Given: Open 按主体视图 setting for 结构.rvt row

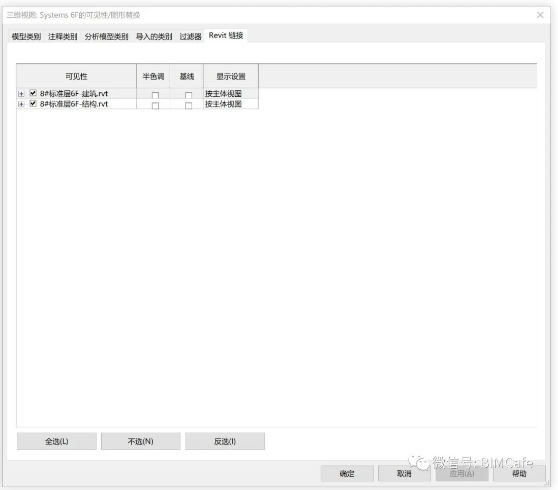Looking at the screenshot, I should click(x=231, y=104).
